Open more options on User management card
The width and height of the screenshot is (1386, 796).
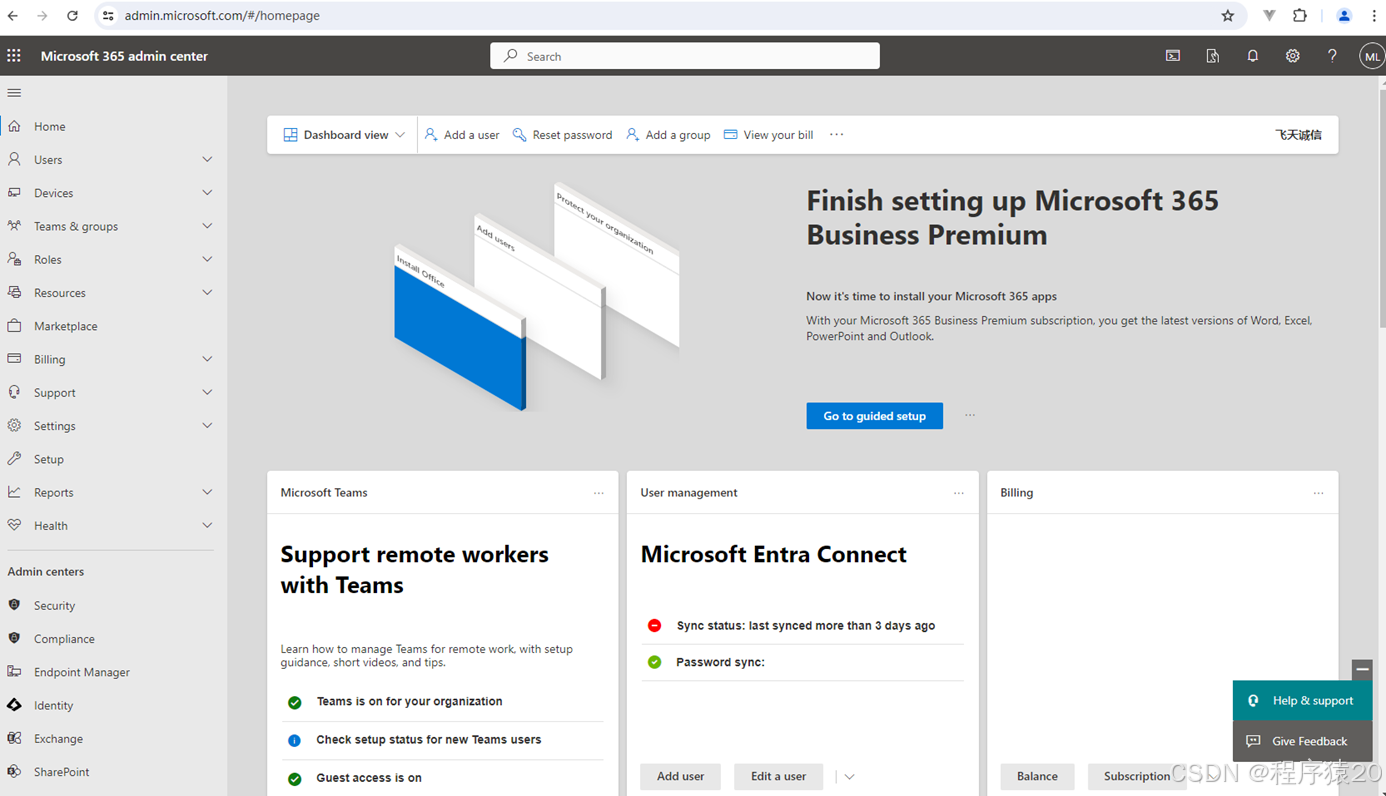click(959, 493)
